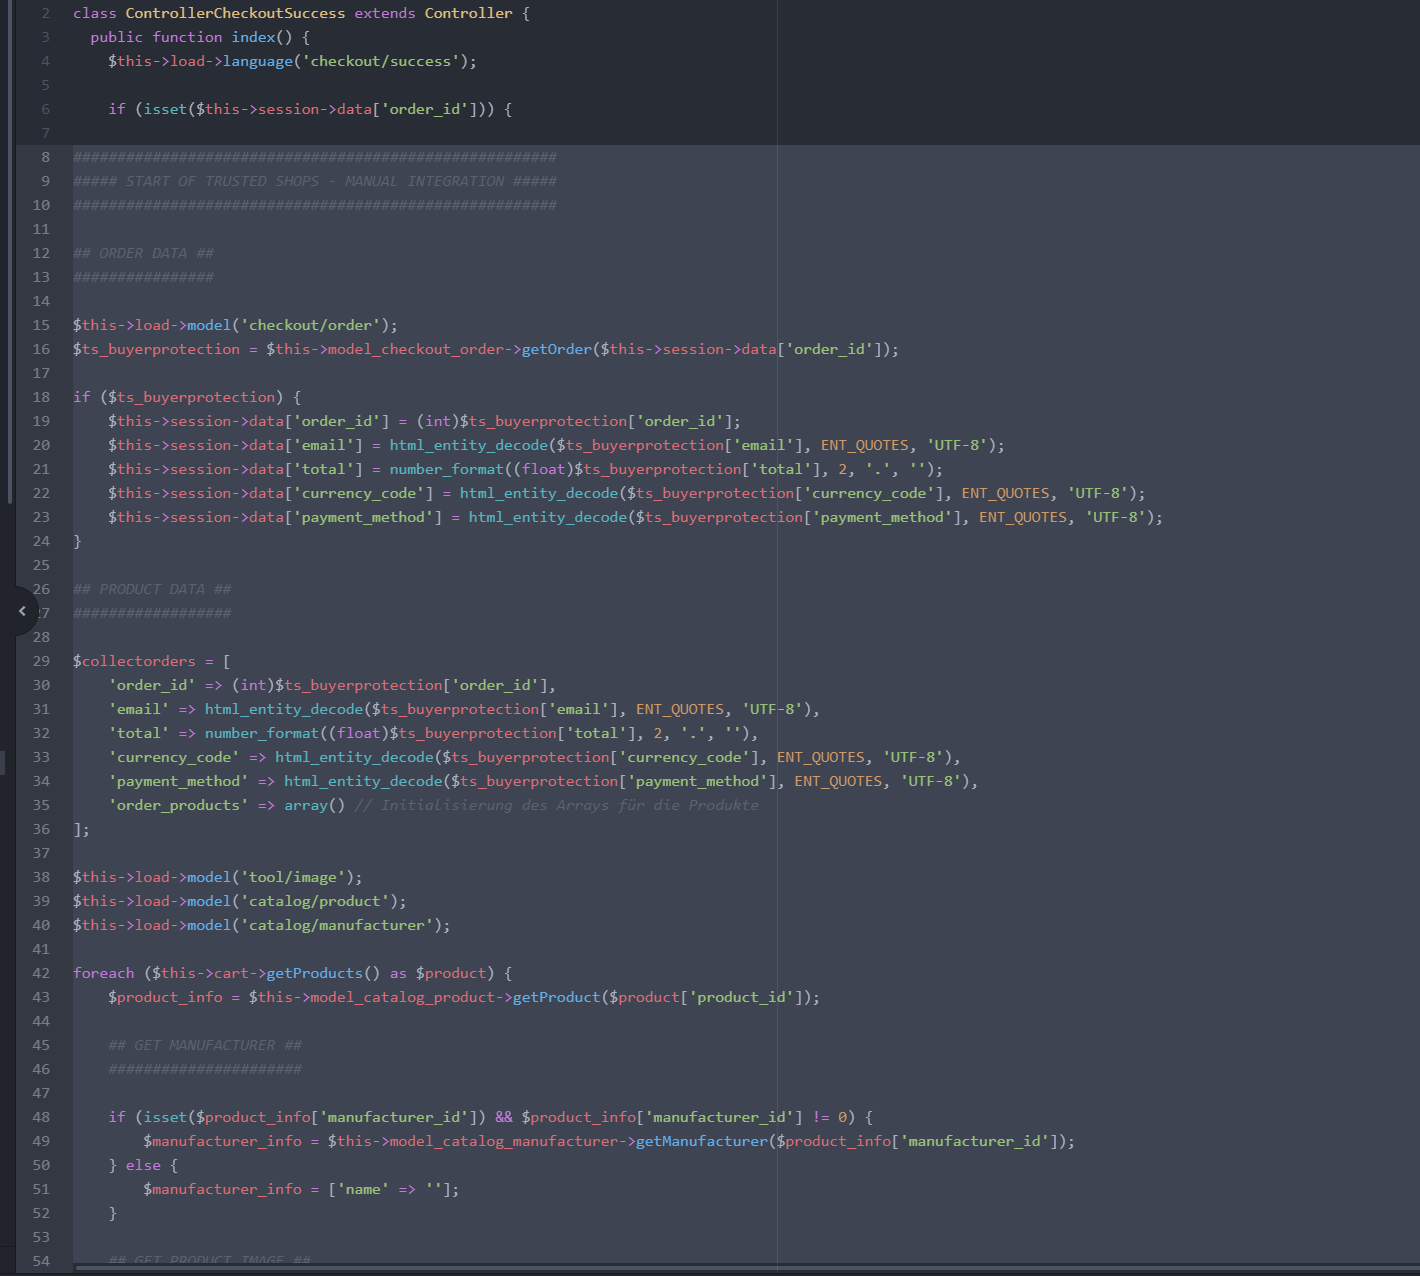The image size is (1420, 1276).
Task: Click the 'currency_code' array key on line 33
Action: click(x=174, y=757)
